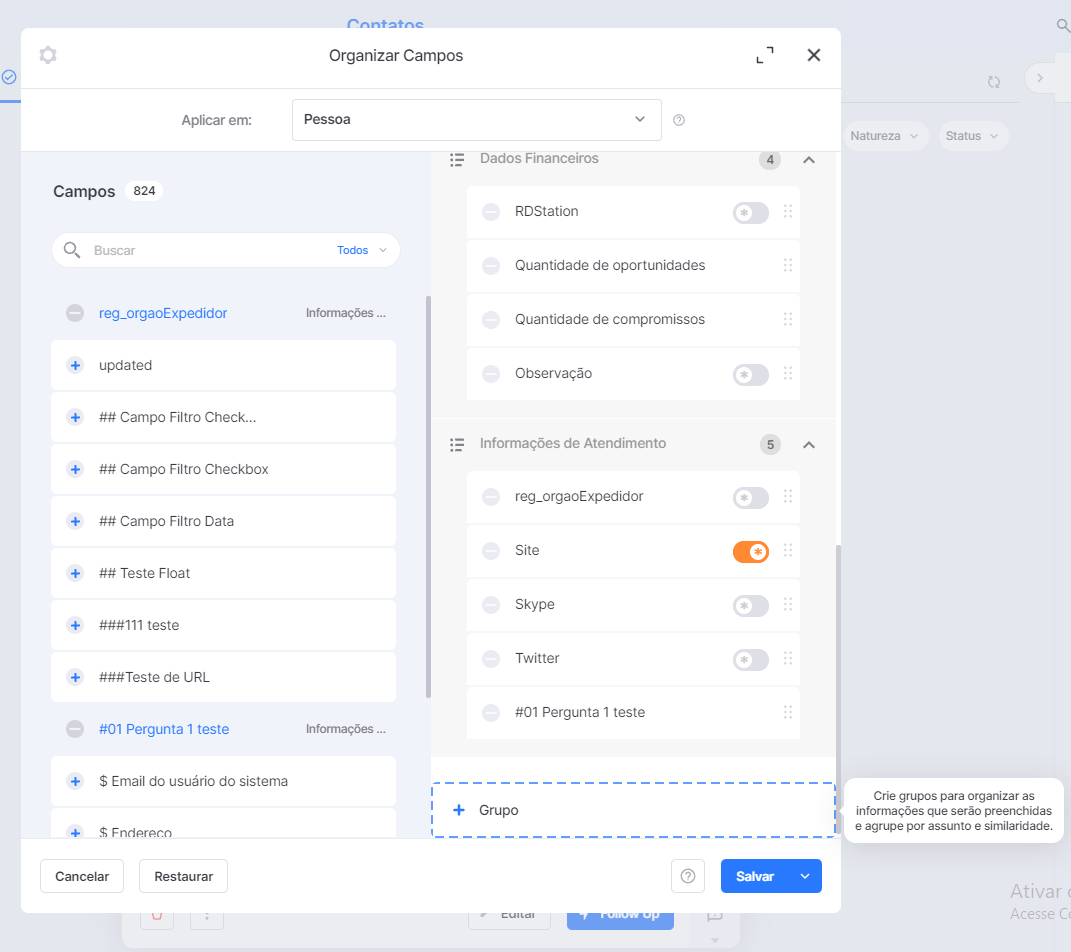The image size is (1071, 952).
Task: Toggle required switch for Twitter
Action: (x=751, y=659)
